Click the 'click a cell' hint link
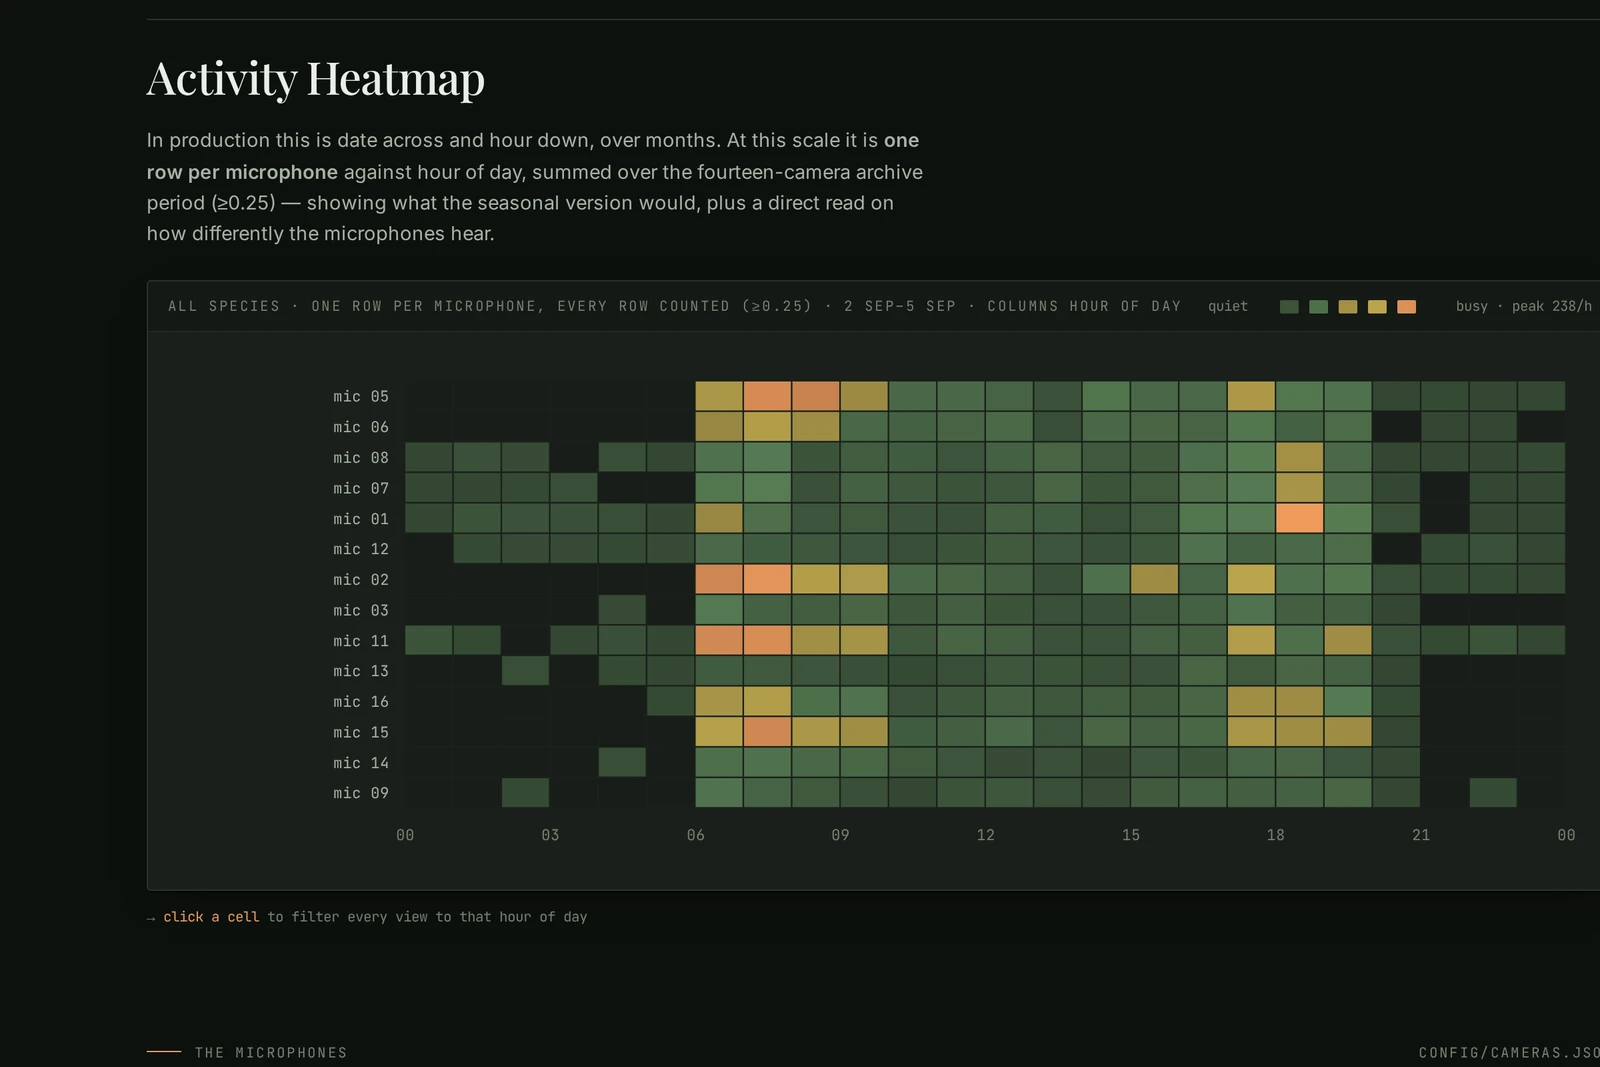Viewport: 1600px width, 1067px height. point(211,917)
